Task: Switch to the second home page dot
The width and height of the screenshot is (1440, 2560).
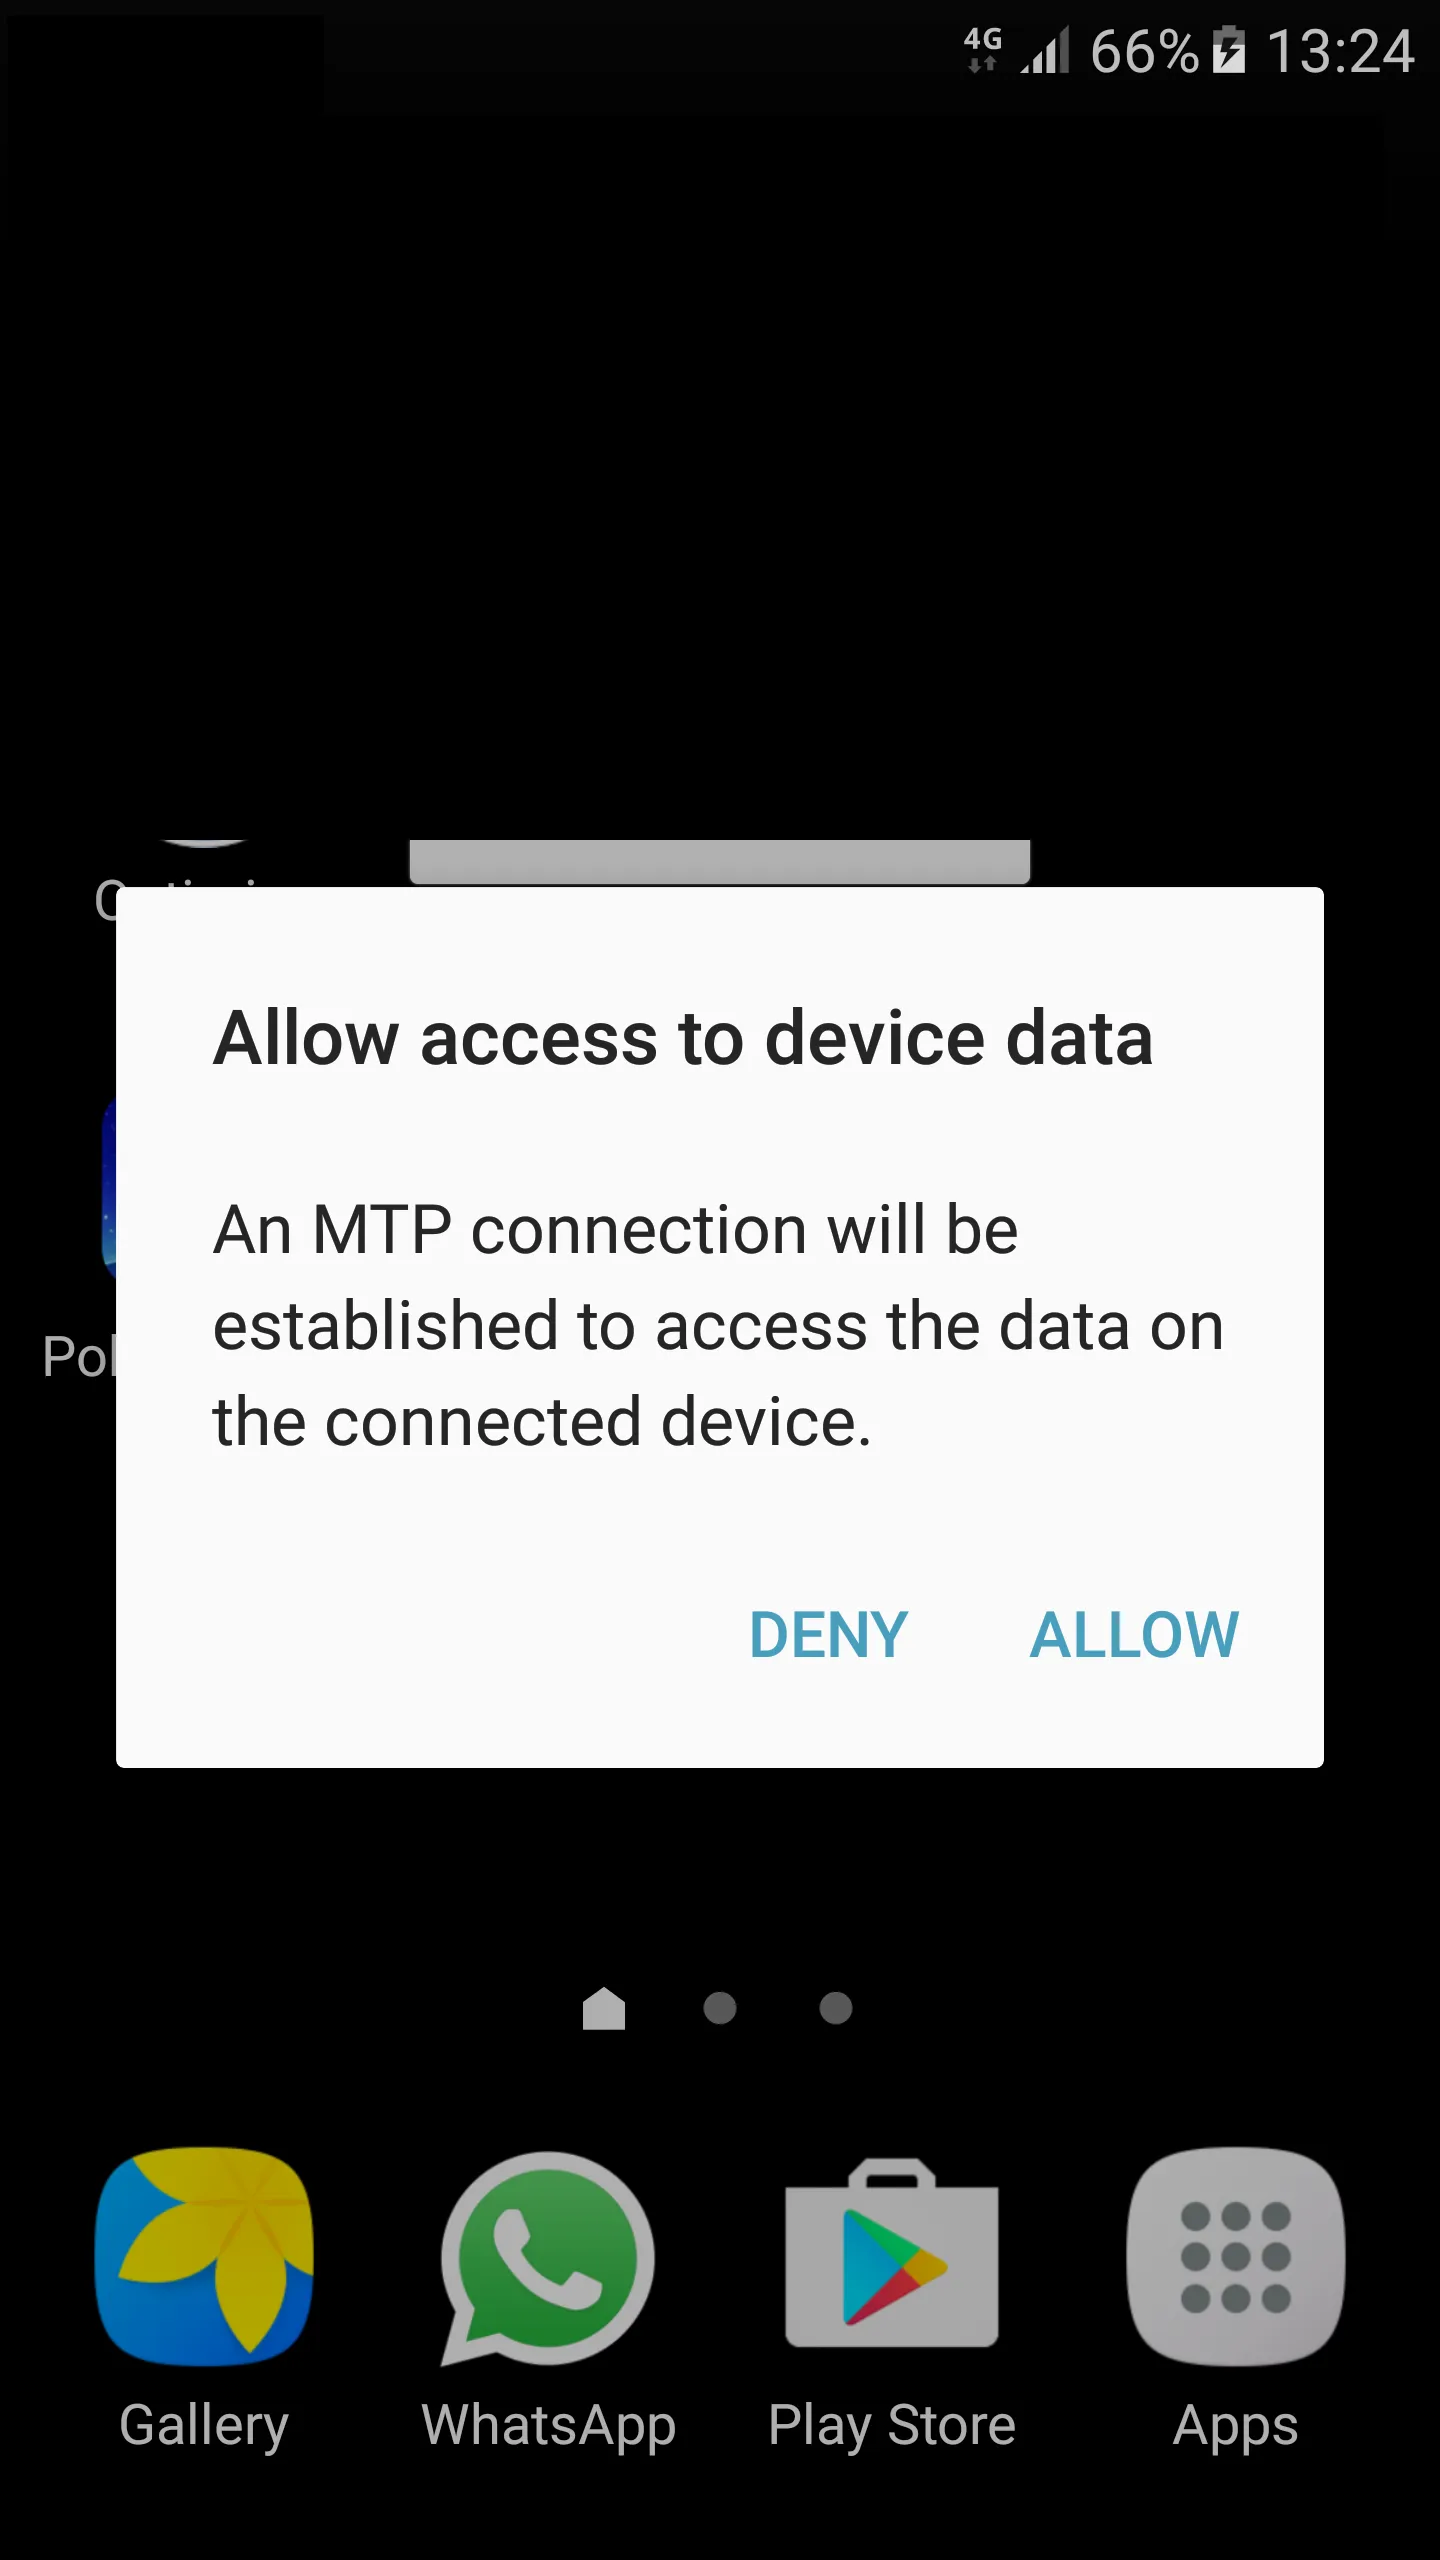Action: pyautogui.click(x=720, y=2008)
